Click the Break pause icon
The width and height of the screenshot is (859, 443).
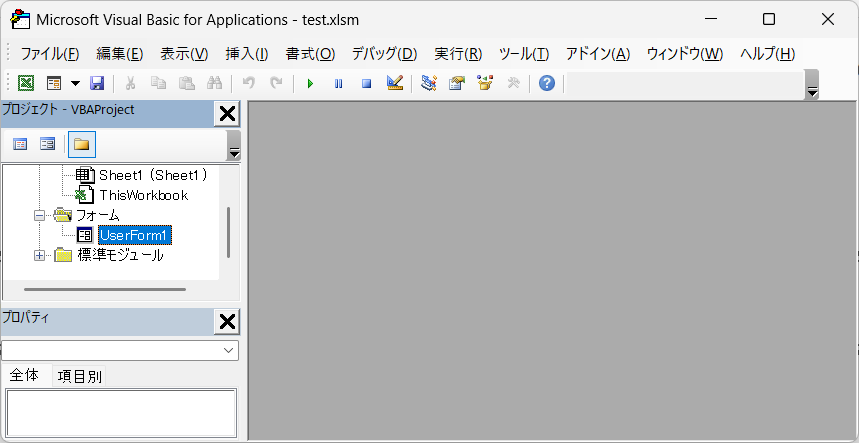339,83
